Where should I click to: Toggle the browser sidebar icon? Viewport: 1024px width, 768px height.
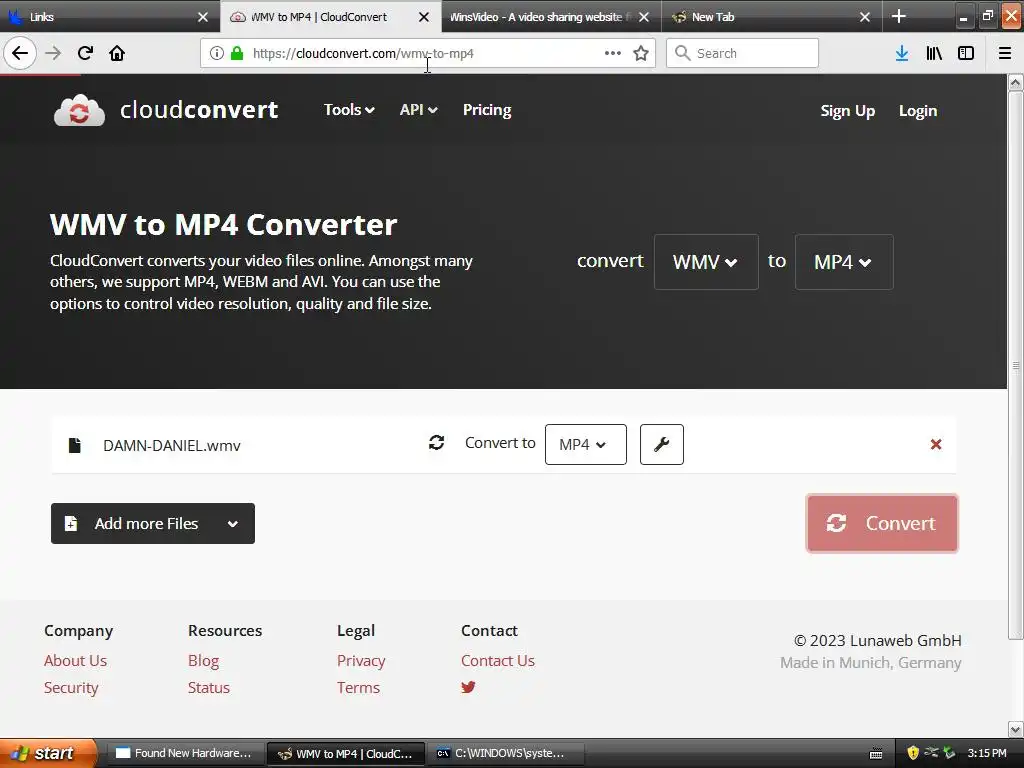(x=966, y=53)
